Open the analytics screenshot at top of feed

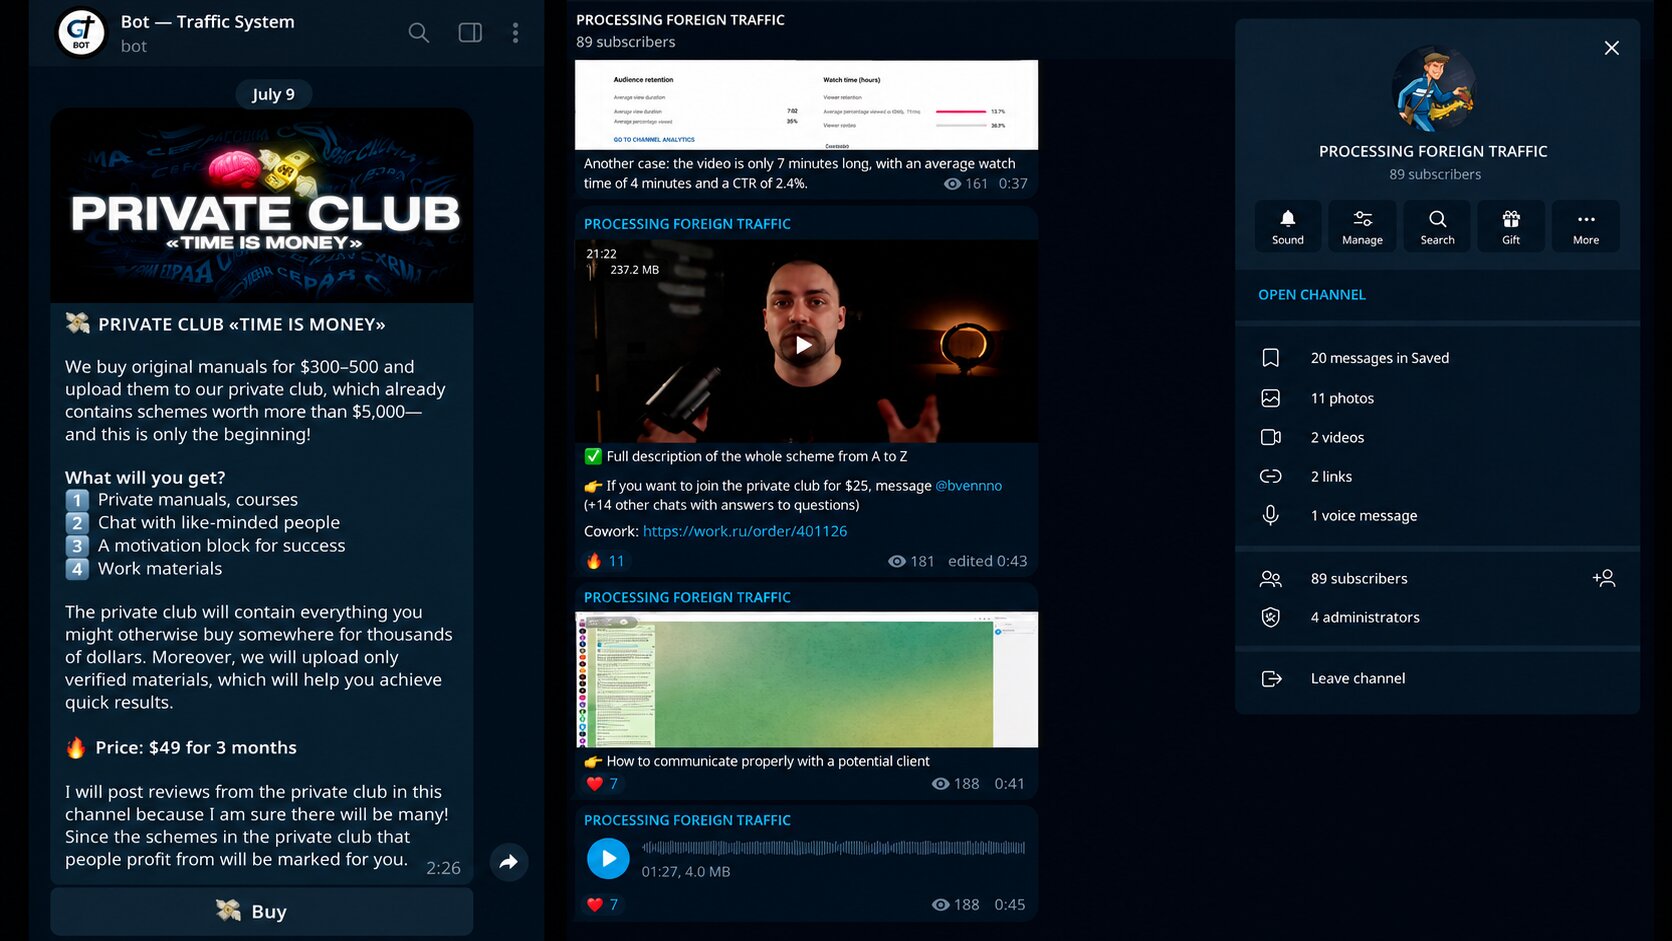pos(806,105)
